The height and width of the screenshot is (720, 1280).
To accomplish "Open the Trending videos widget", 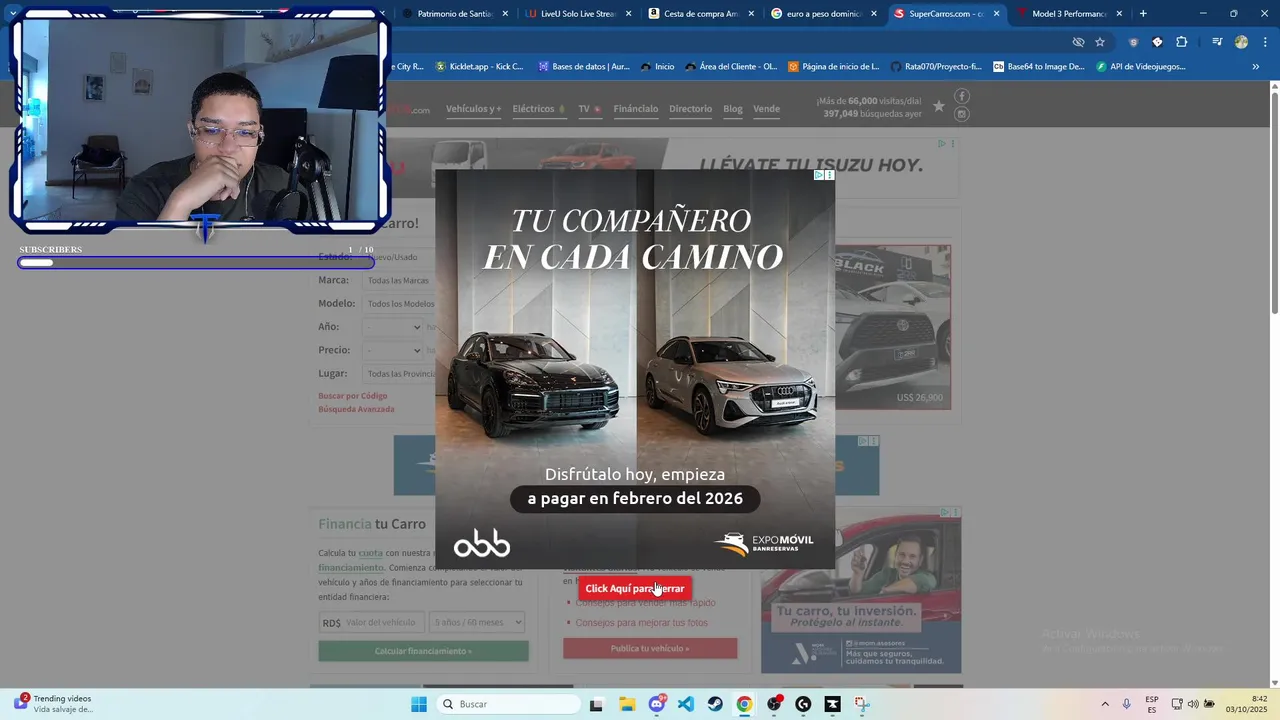I will point(54,703).
